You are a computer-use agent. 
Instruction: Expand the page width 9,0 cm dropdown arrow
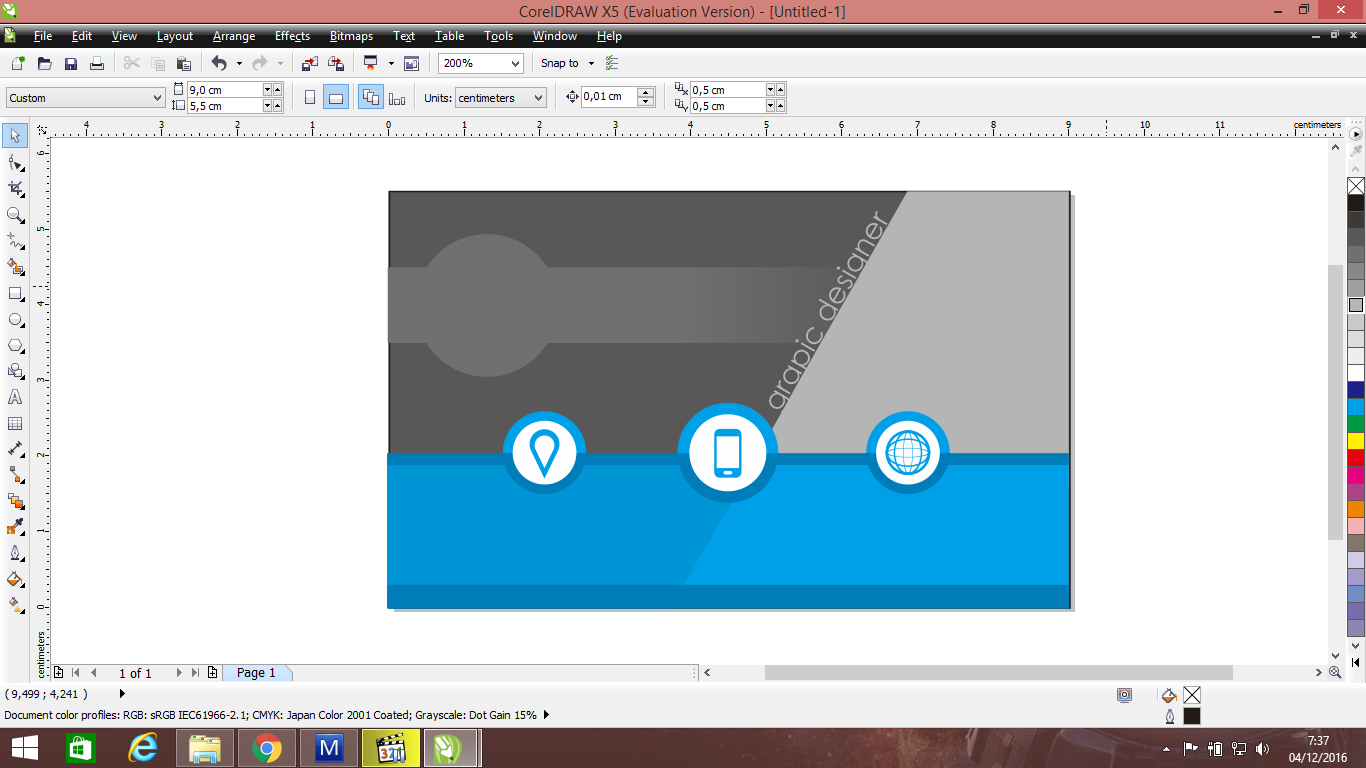267,90
